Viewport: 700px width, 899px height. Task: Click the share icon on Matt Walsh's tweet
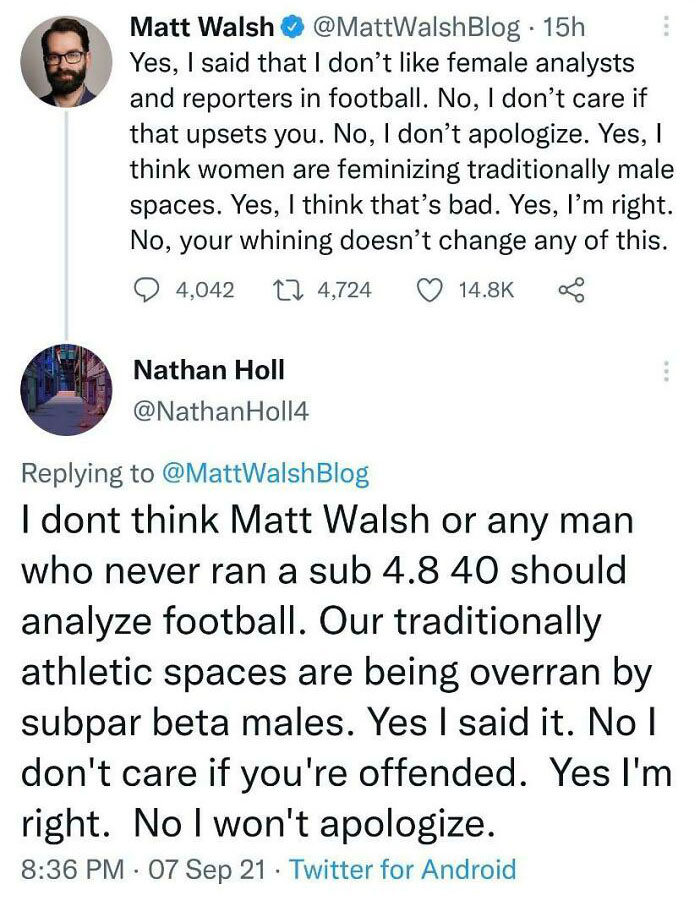(570, 290)
